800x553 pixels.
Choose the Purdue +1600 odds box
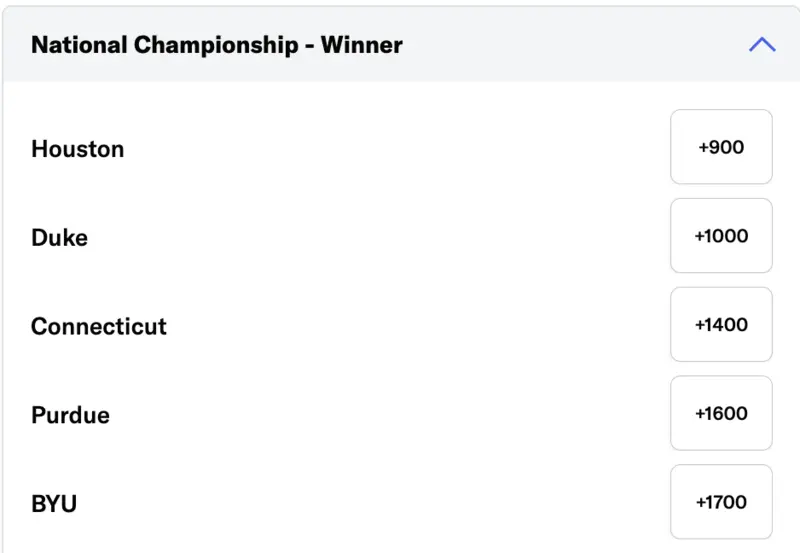pos(721,414)
